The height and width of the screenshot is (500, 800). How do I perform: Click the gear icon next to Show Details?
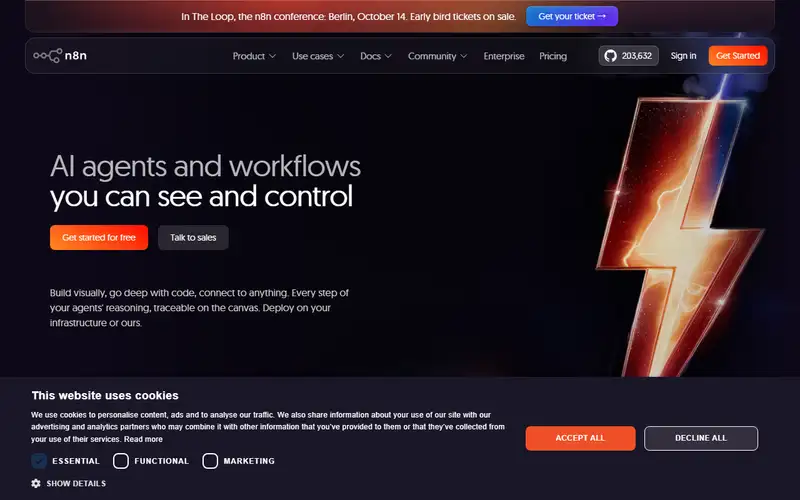point(36,483)
